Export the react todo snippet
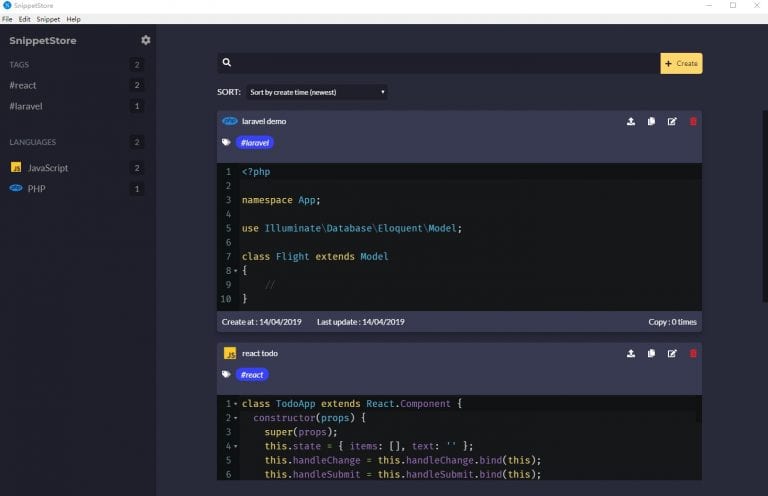Image resolution: width=768 pixels, height=496 pixels. click(x=631, y=354)
